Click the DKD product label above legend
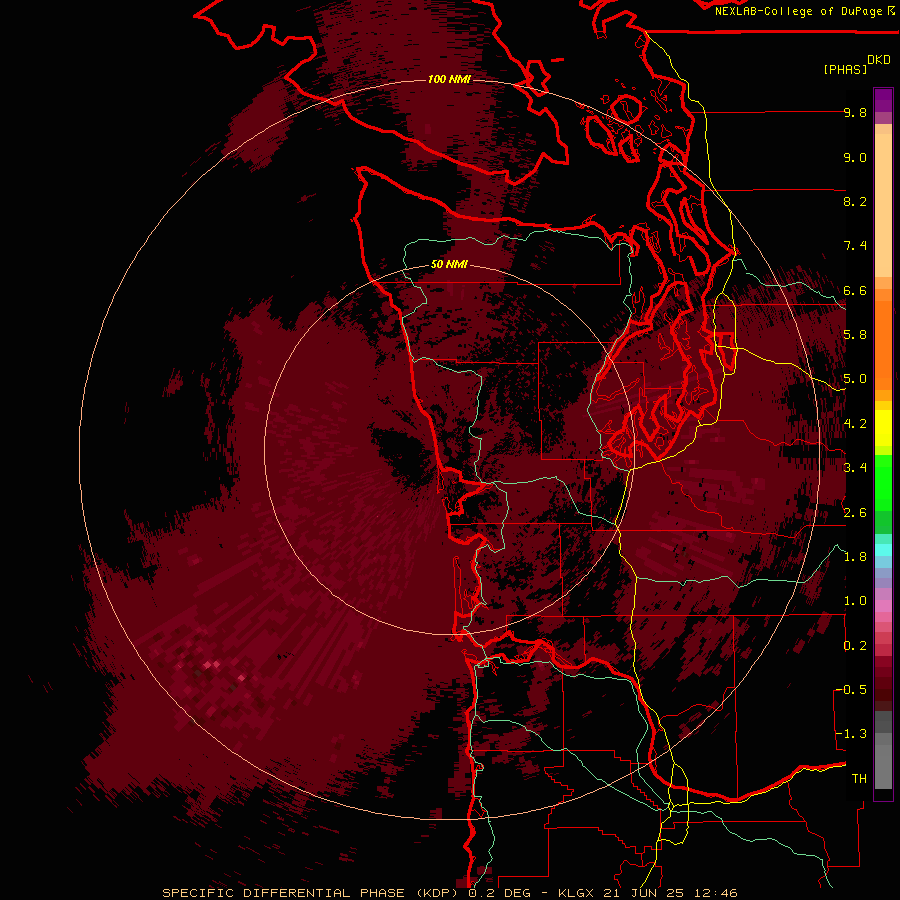Image resolution: width=900 pixels, height=900 pixels. coord(879,60)
